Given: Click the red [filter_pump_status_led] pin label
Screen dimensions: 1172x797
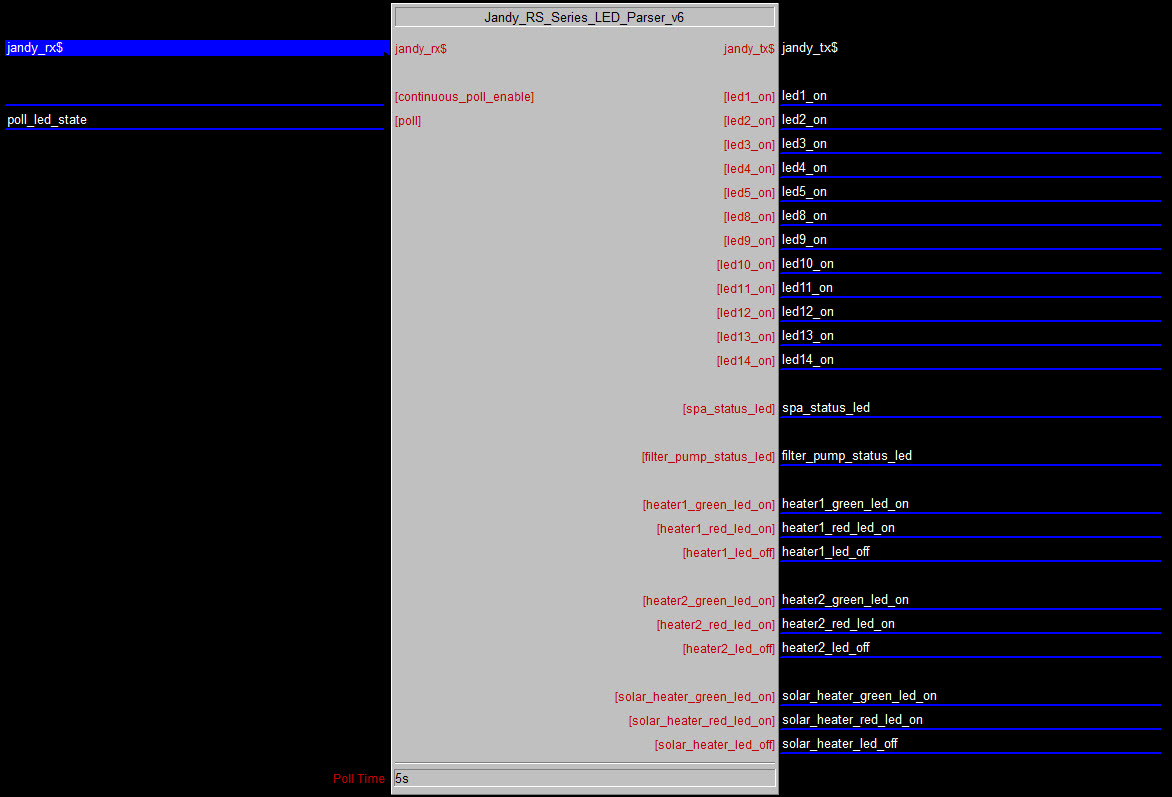Looking at the screenshot, I should (708, 456).
